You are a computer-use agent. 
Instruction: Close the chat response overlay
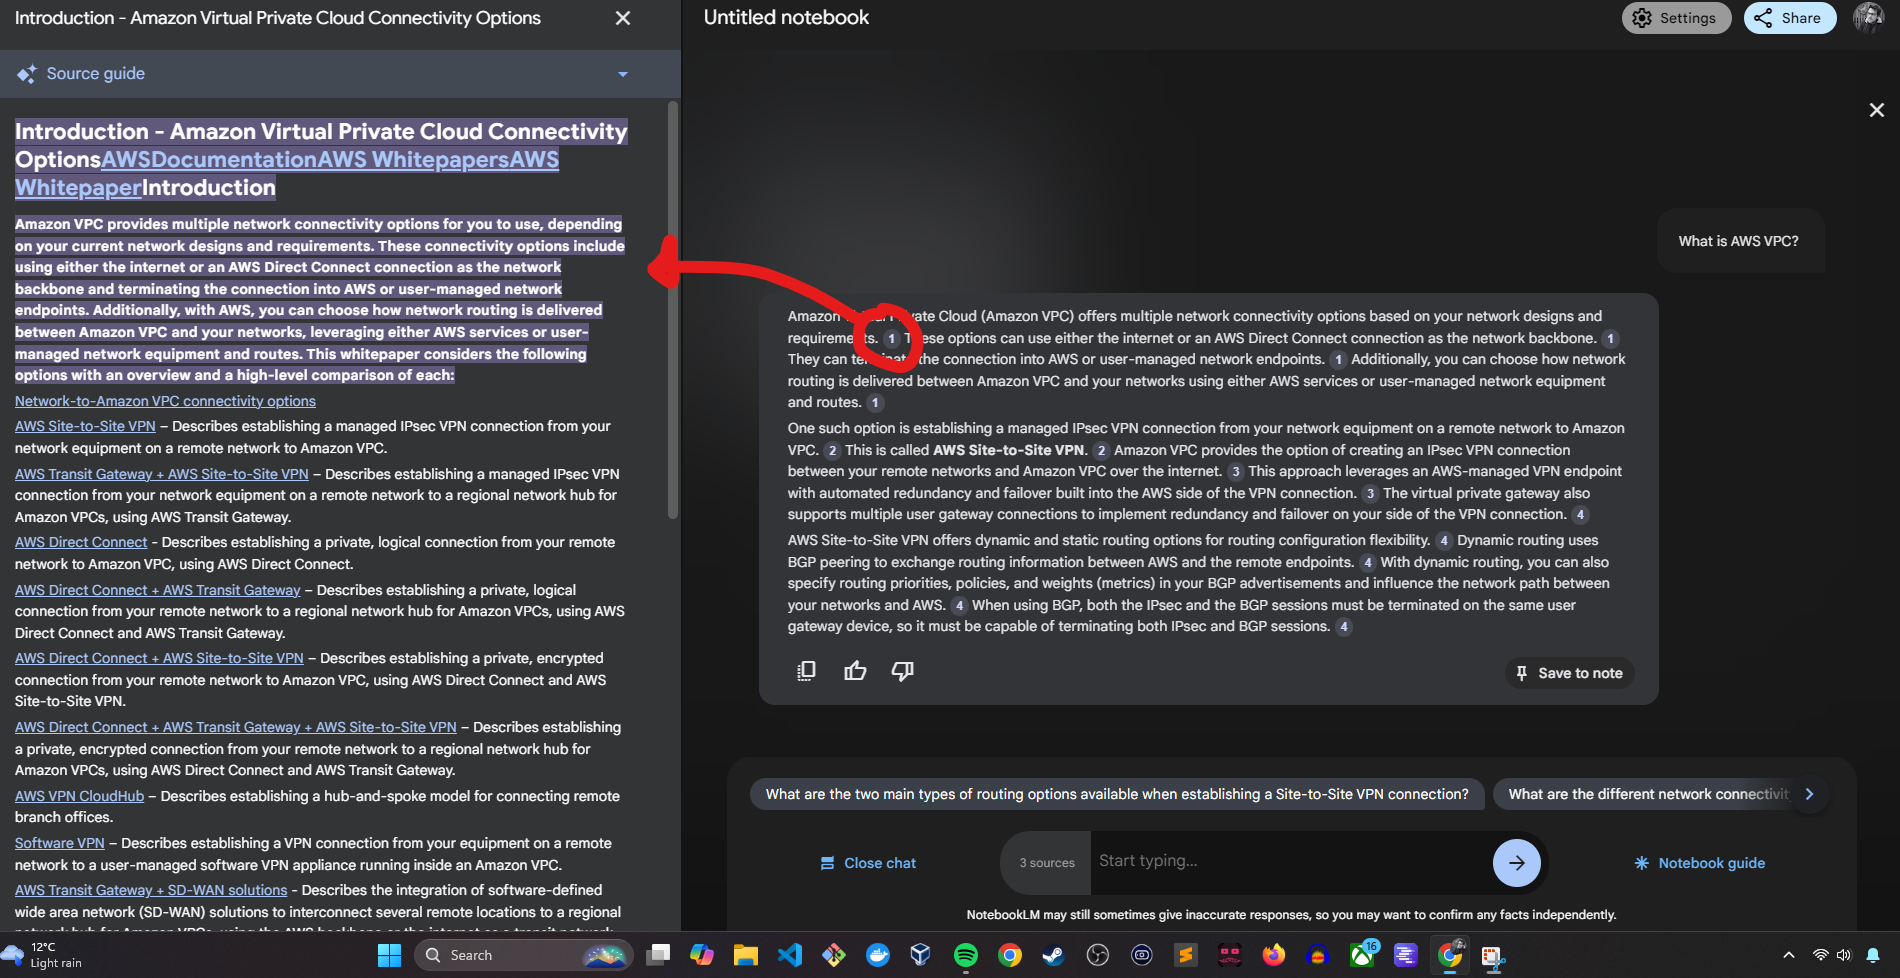(1876, 110)
